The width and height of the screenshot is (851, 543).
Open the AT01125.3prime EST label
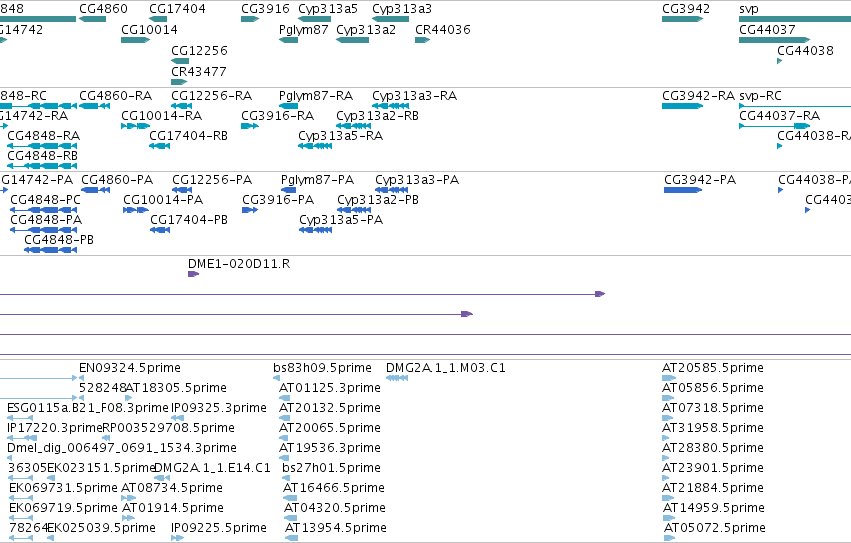point(330,388)
